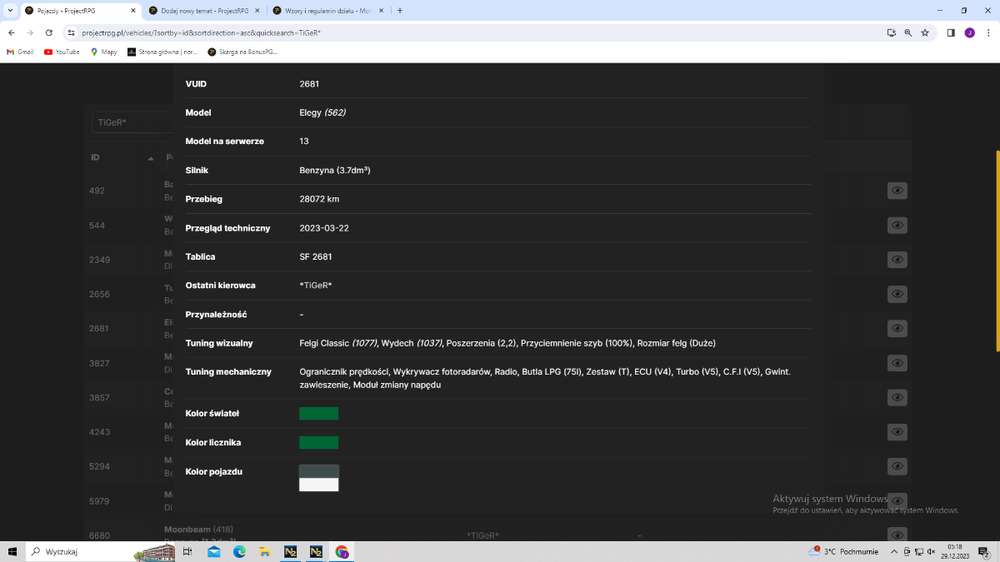Click the Windows taskbar search box

coord(101,551)
